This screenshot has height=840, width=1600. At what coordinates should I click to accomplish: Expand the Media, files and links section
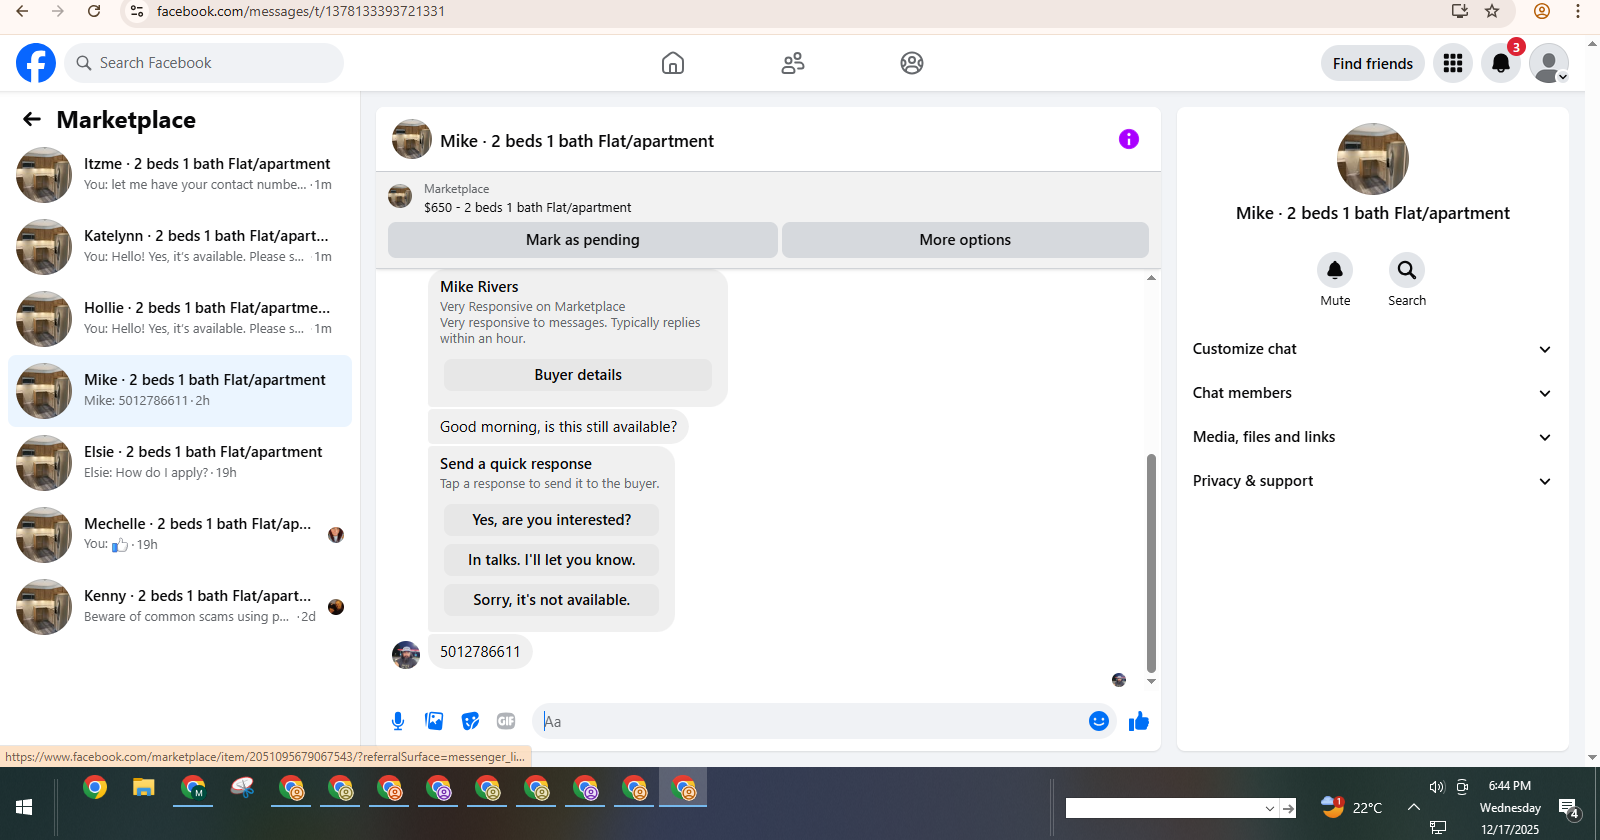pos(1372,437)
